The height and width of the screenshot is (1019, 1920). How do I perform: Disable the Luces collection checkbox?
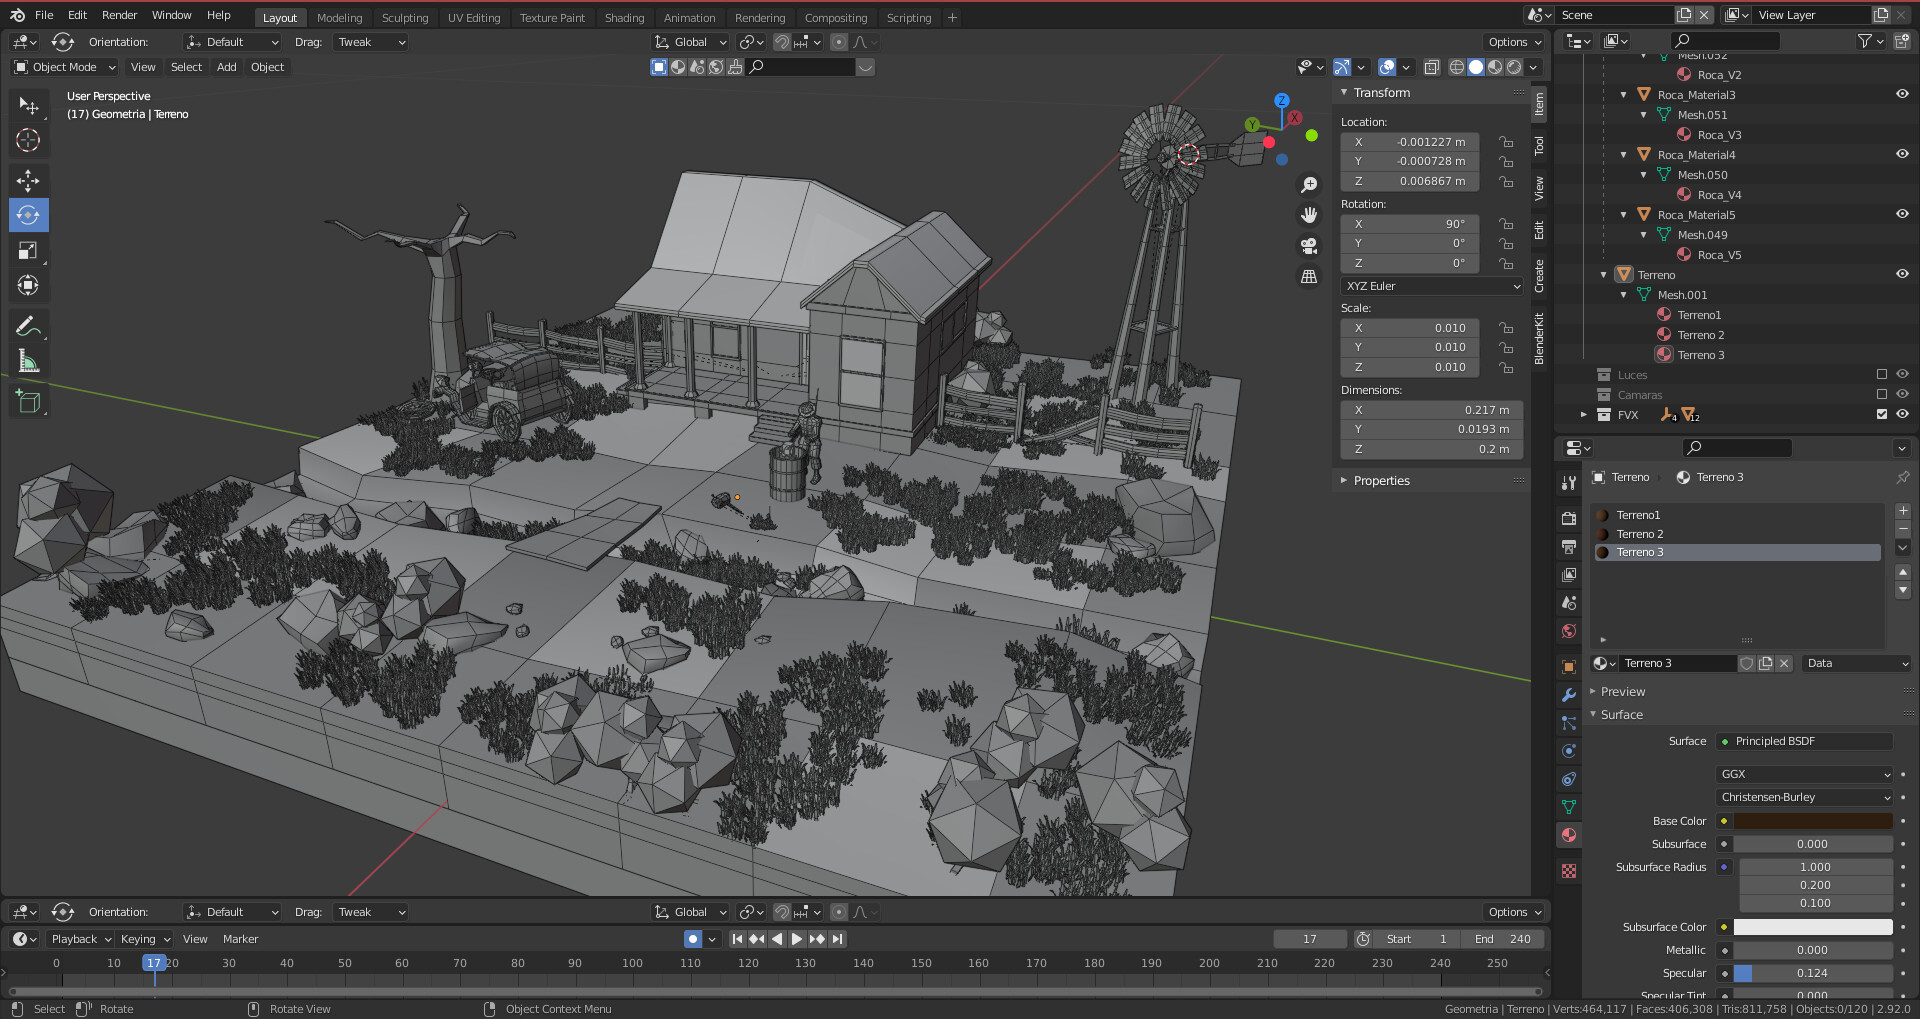[x=1881, y=375]
